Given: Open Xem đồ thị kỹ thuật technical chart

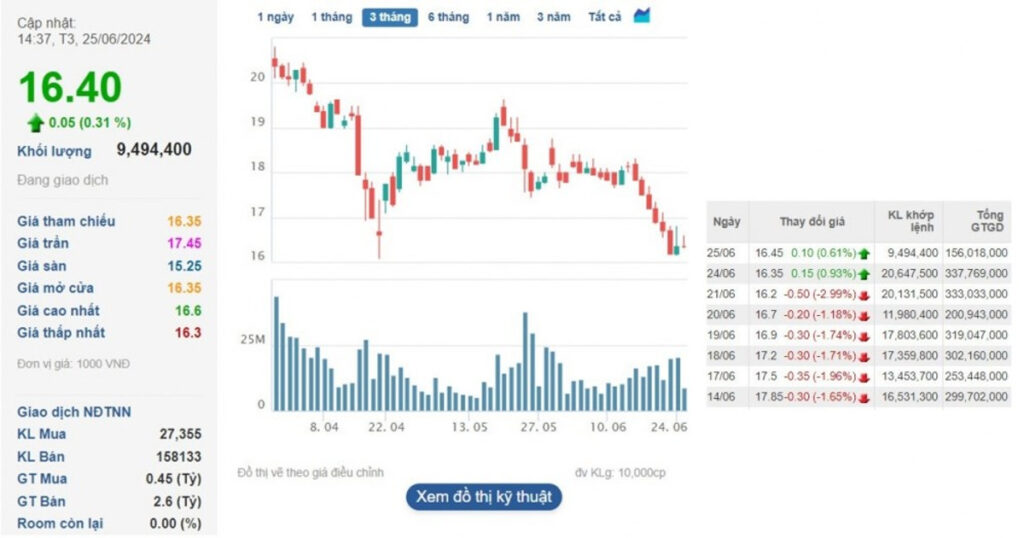Looking at the screenshot, I should coord(484,497).
